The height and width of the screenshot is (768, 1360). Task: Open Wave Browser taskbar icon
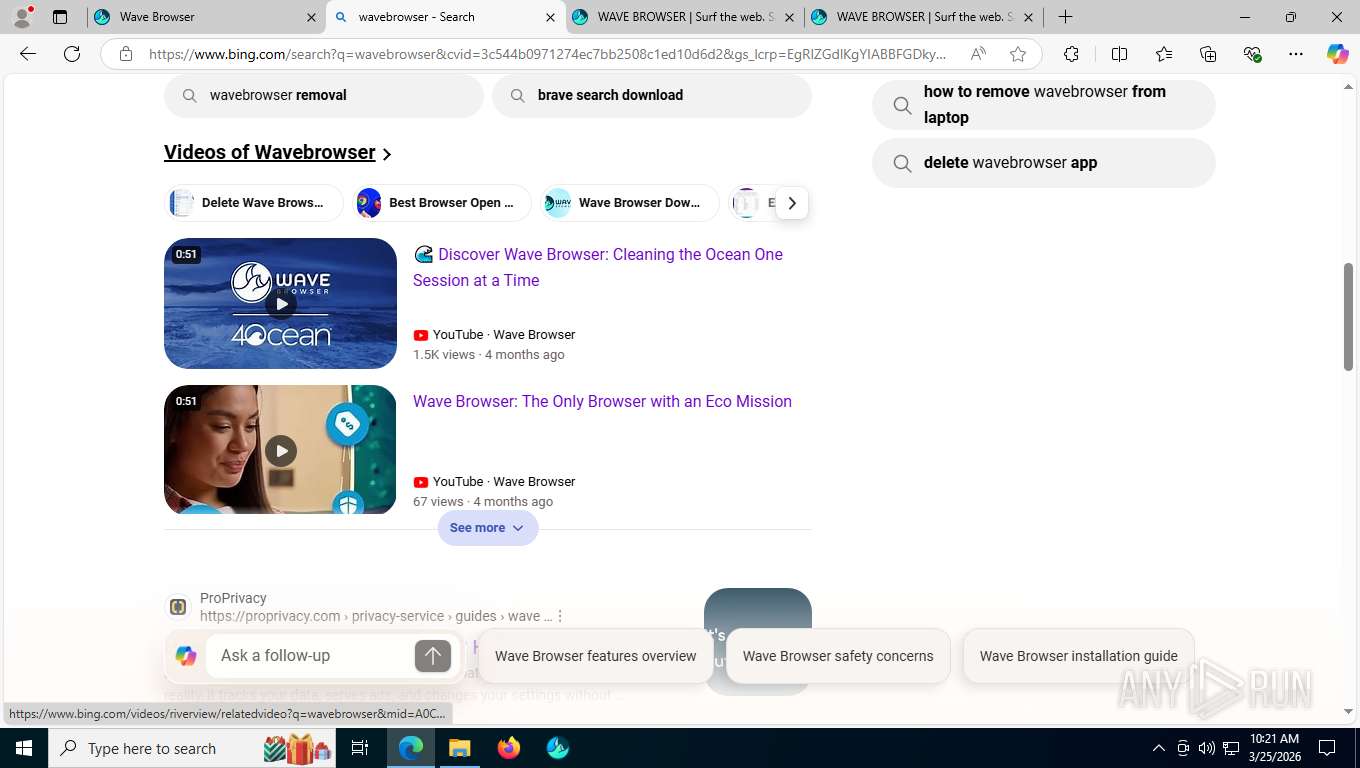[558, 748]
